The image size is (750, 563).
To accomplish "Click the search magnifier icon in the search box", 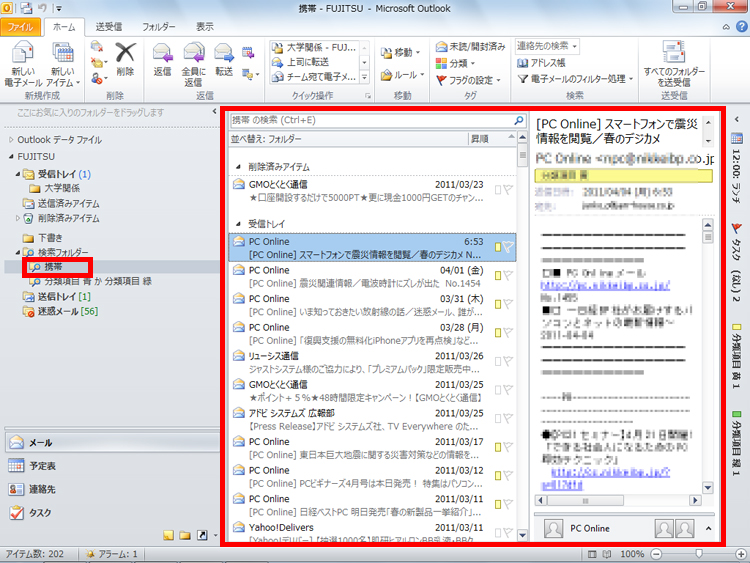I will [x=519, y=120].
